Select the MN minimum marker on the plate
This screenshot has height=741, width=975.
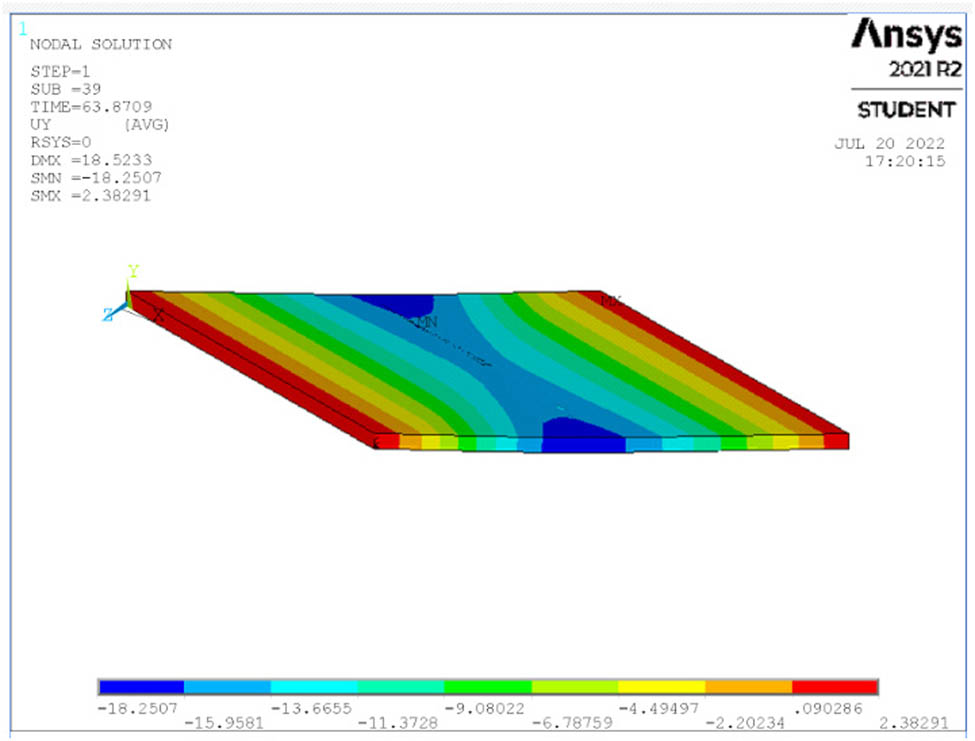[x=426, y=322]
